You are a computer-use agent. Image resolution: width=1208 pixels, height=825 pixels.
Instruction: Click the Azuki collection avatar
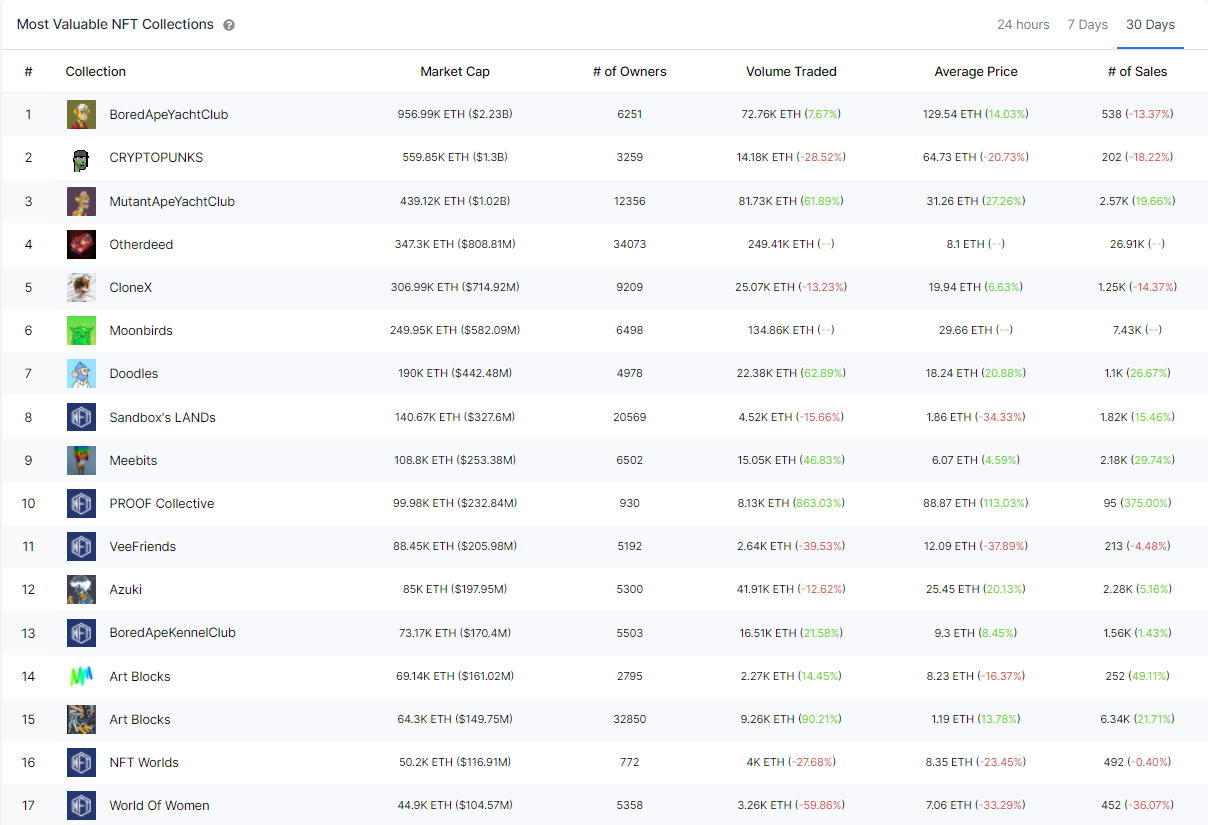81,589
